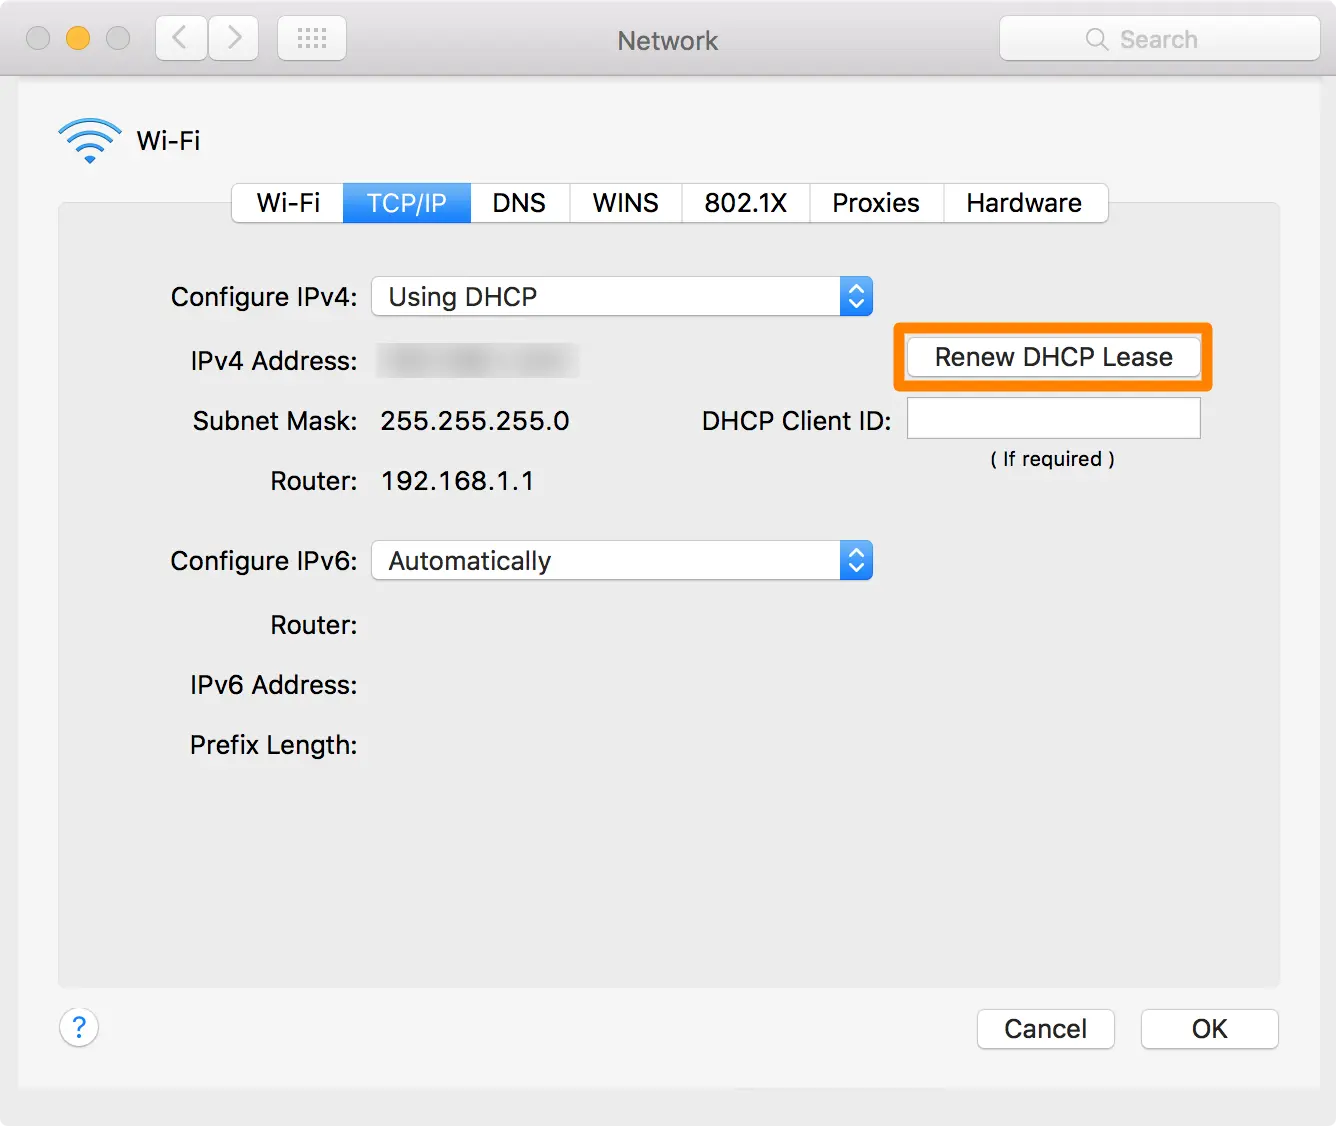Open the Hardware tab
1336x1126 pixels.
tap(1025, 203)
